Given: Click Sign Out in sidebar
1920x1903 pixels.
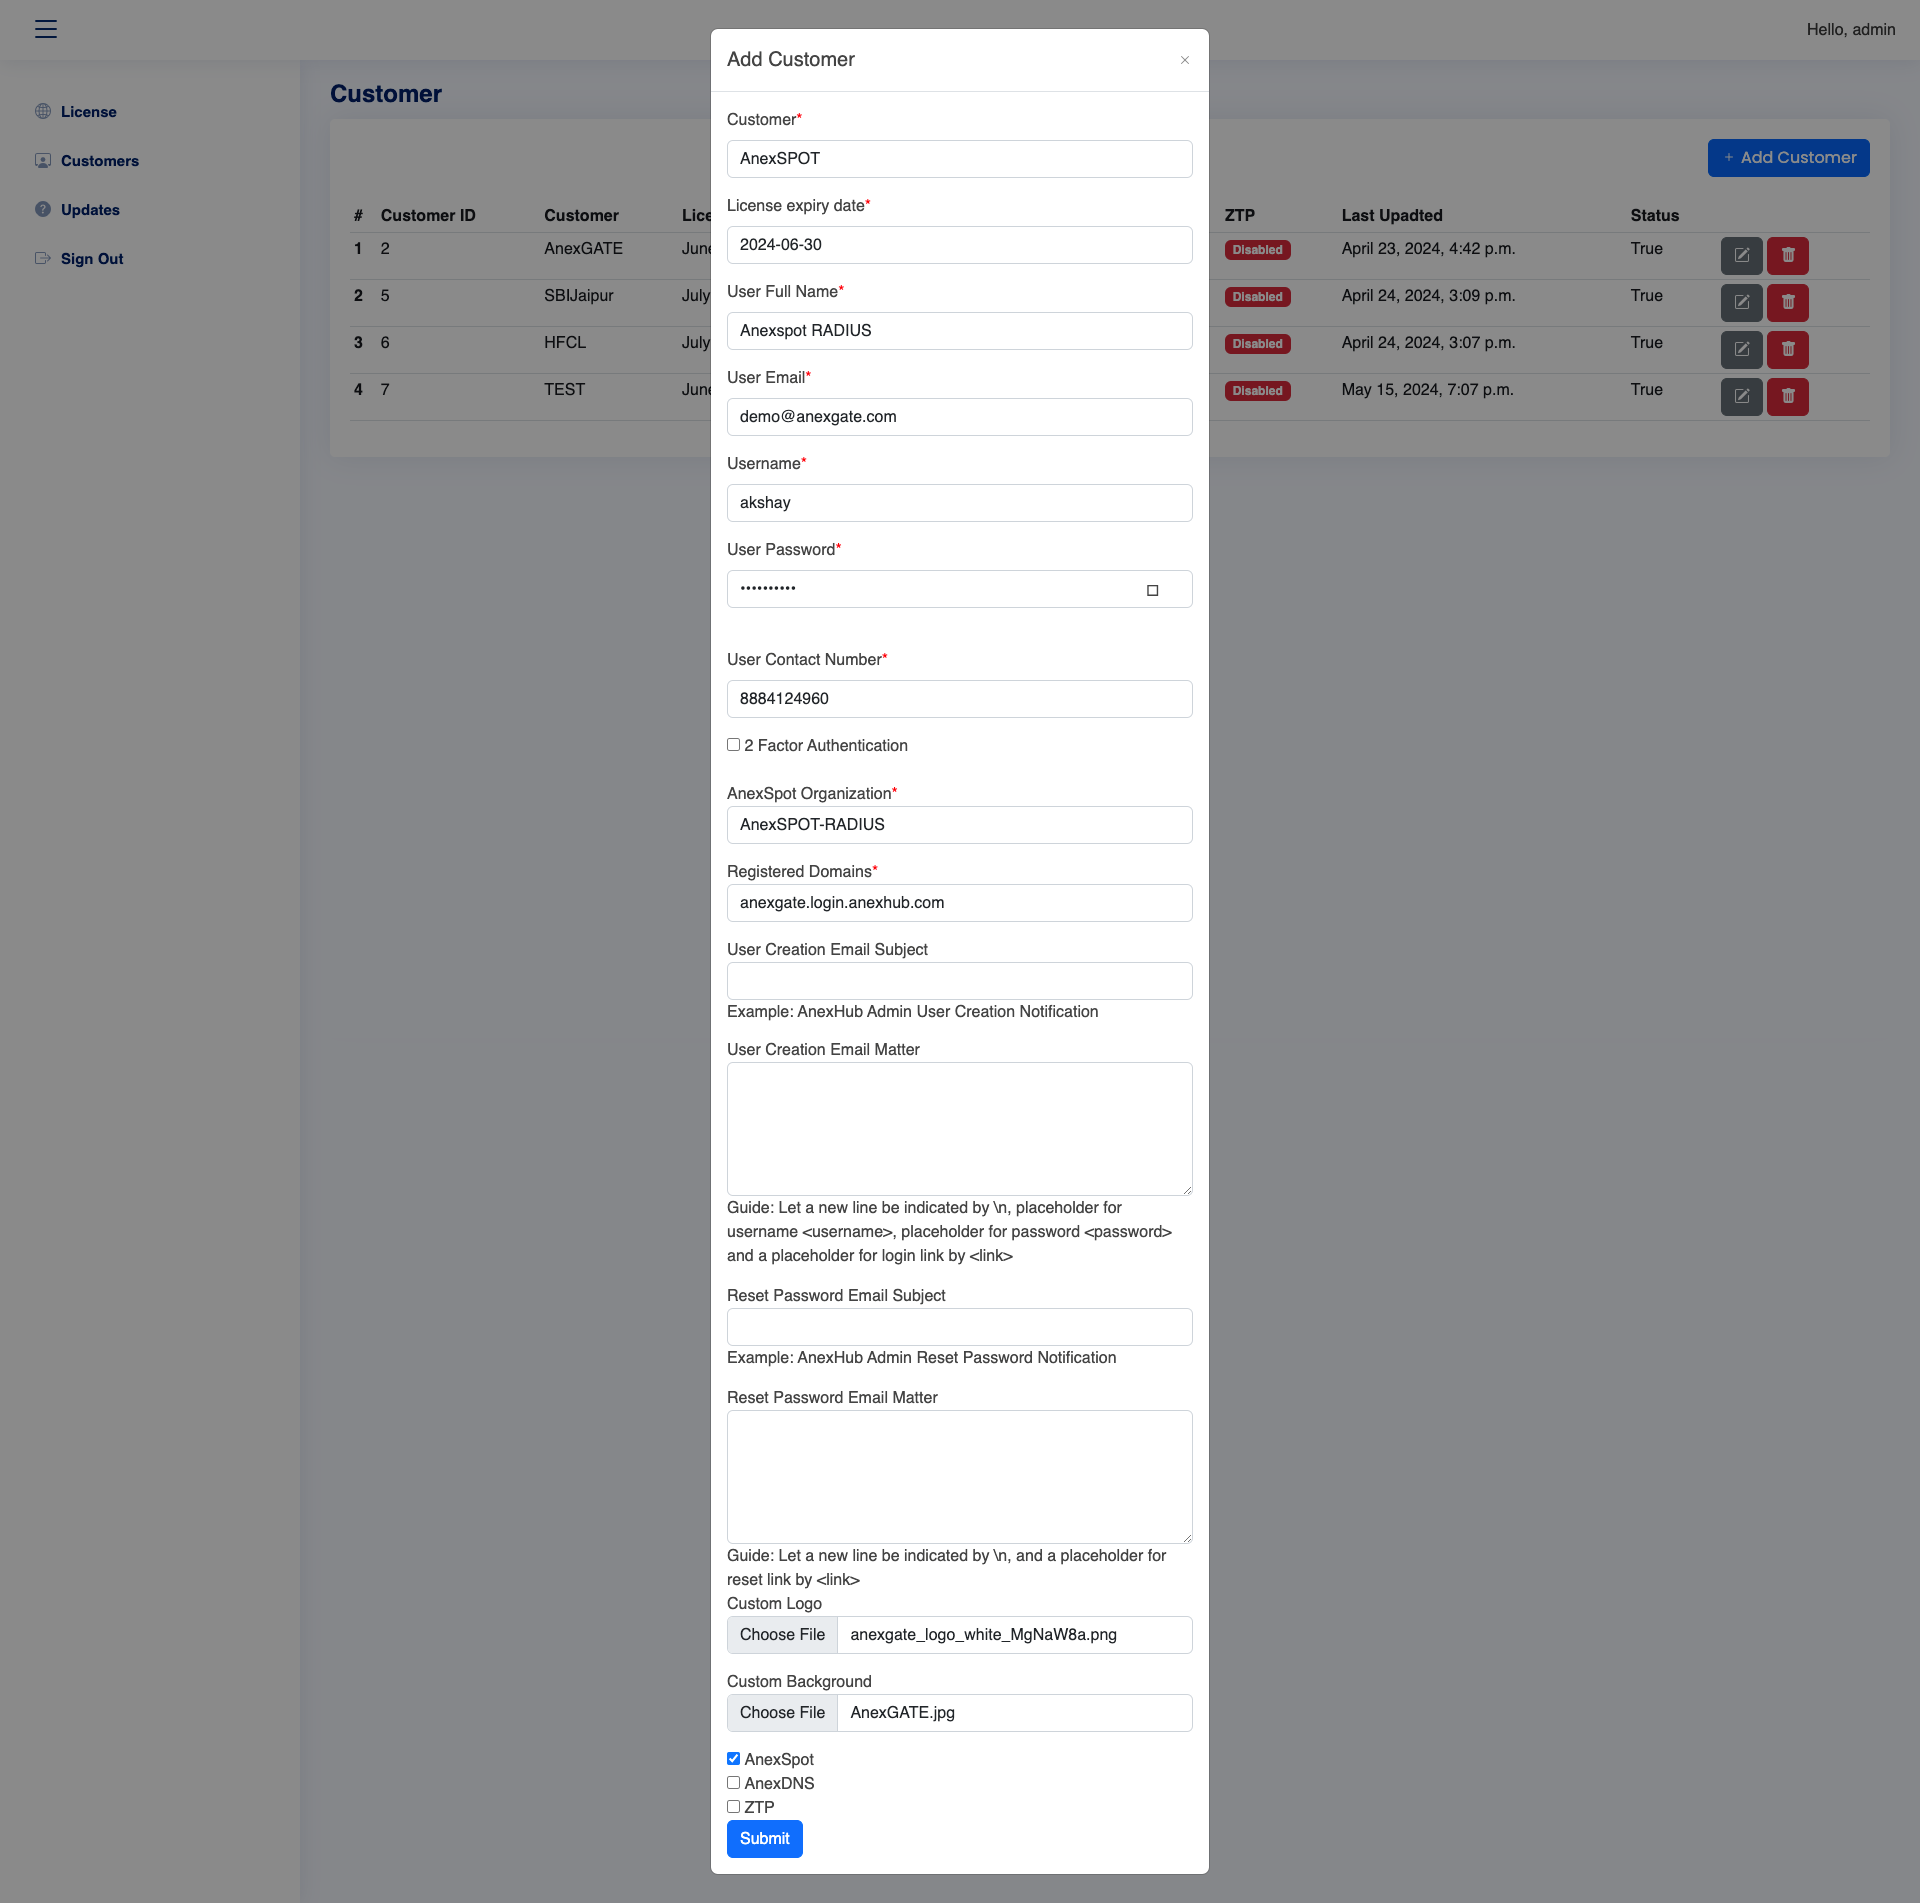Looking at the screenshot, I should (92, 259).
